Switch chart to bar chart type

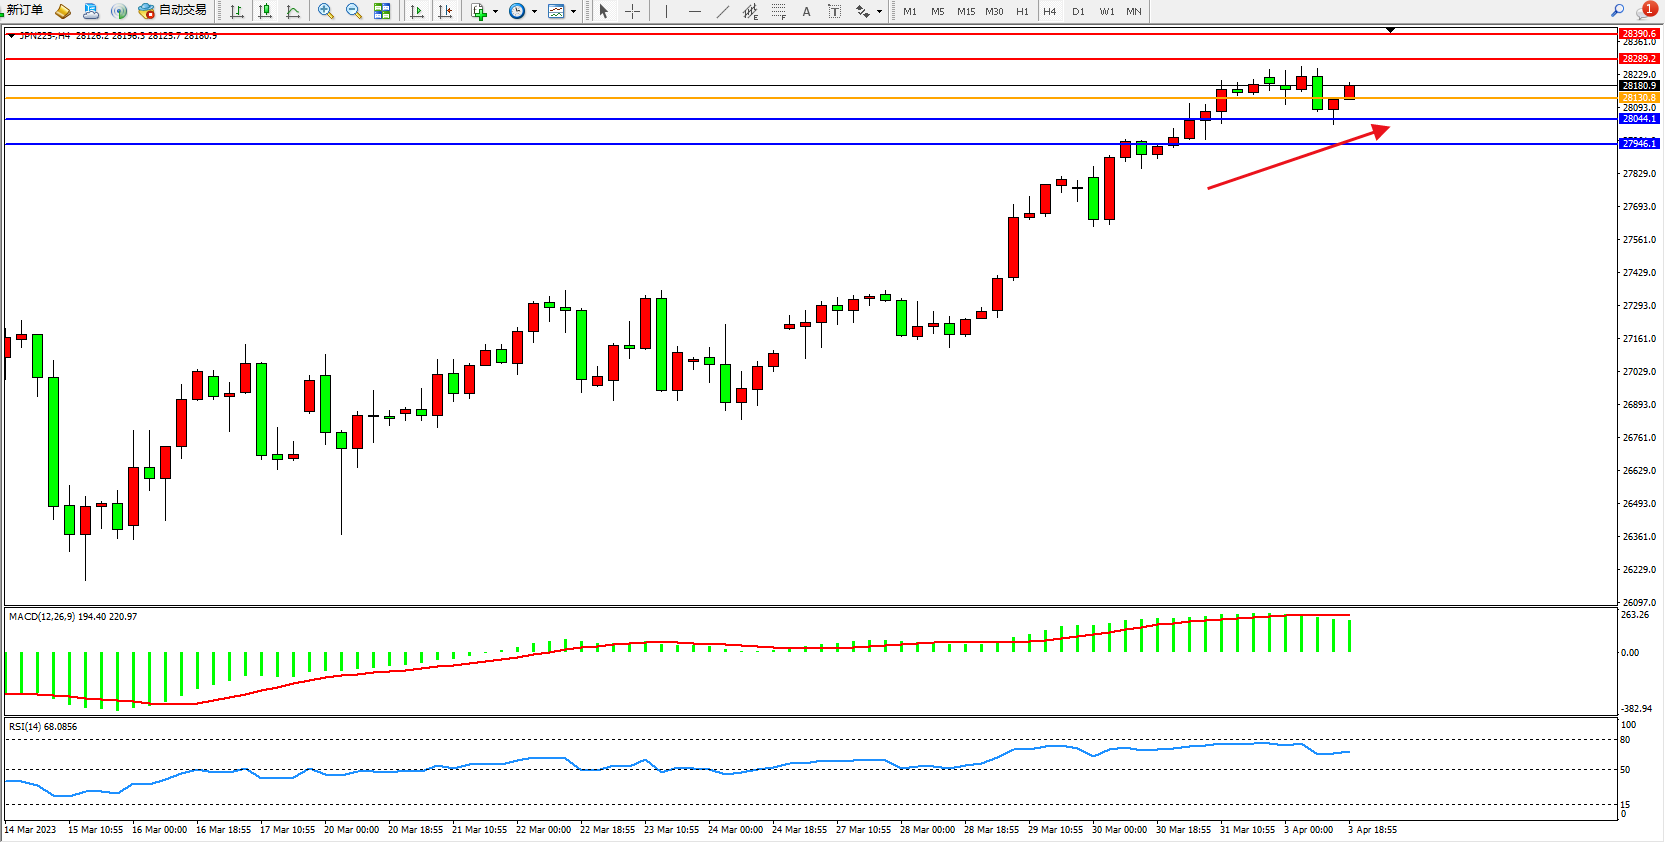(237, 11)
